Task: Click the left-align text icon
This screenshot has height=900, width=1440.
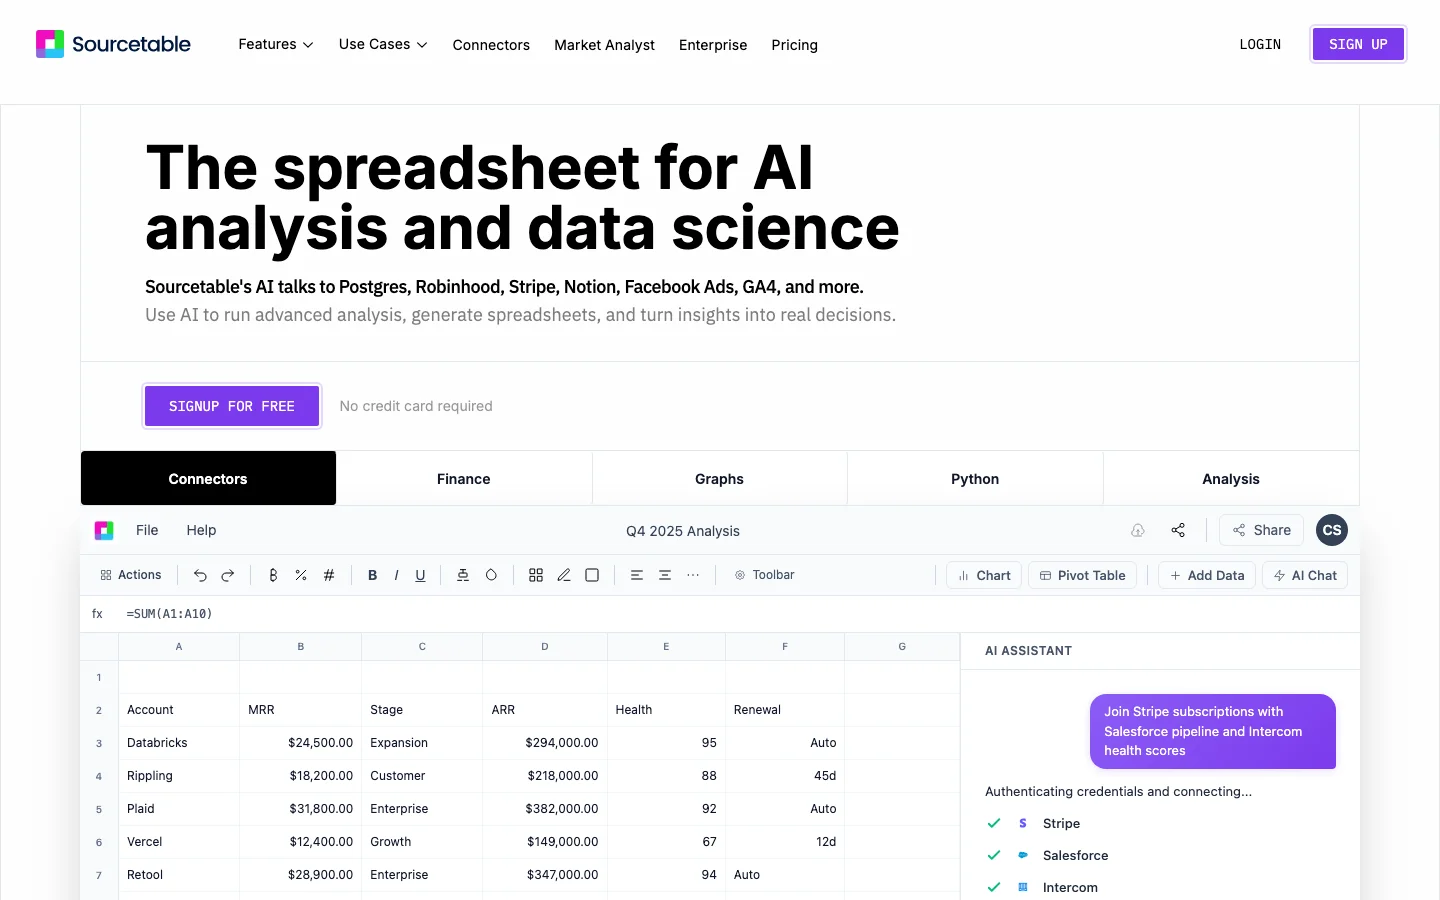Action: [636, 575]
